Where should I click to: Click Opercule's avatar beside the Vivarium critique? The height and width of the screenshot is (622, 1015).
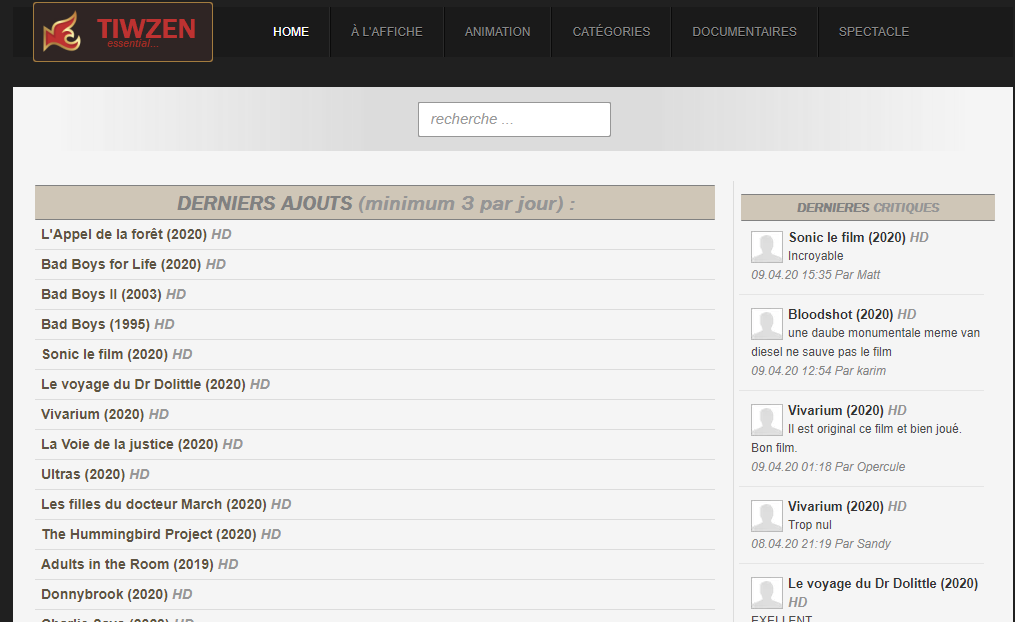tap(766, 420)
